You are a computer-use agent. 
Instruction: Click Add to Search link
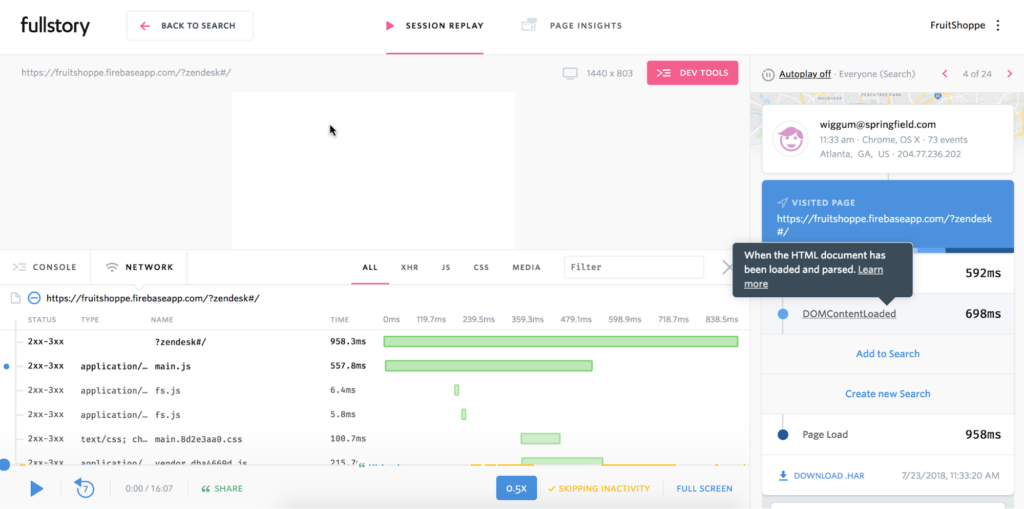[x=888, y=353]
